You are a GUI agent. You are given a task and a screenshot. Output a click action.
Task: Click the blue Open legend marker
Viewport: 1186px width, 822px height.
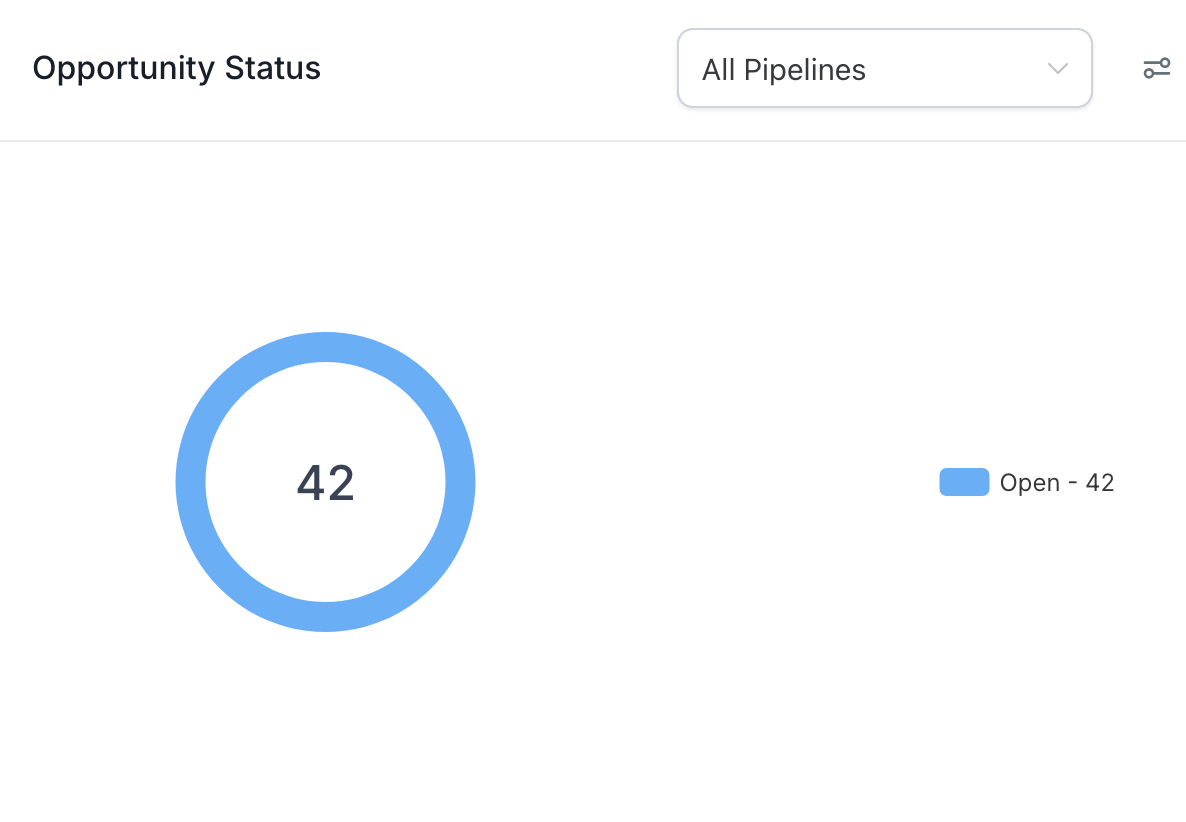(x=964, y=482)
